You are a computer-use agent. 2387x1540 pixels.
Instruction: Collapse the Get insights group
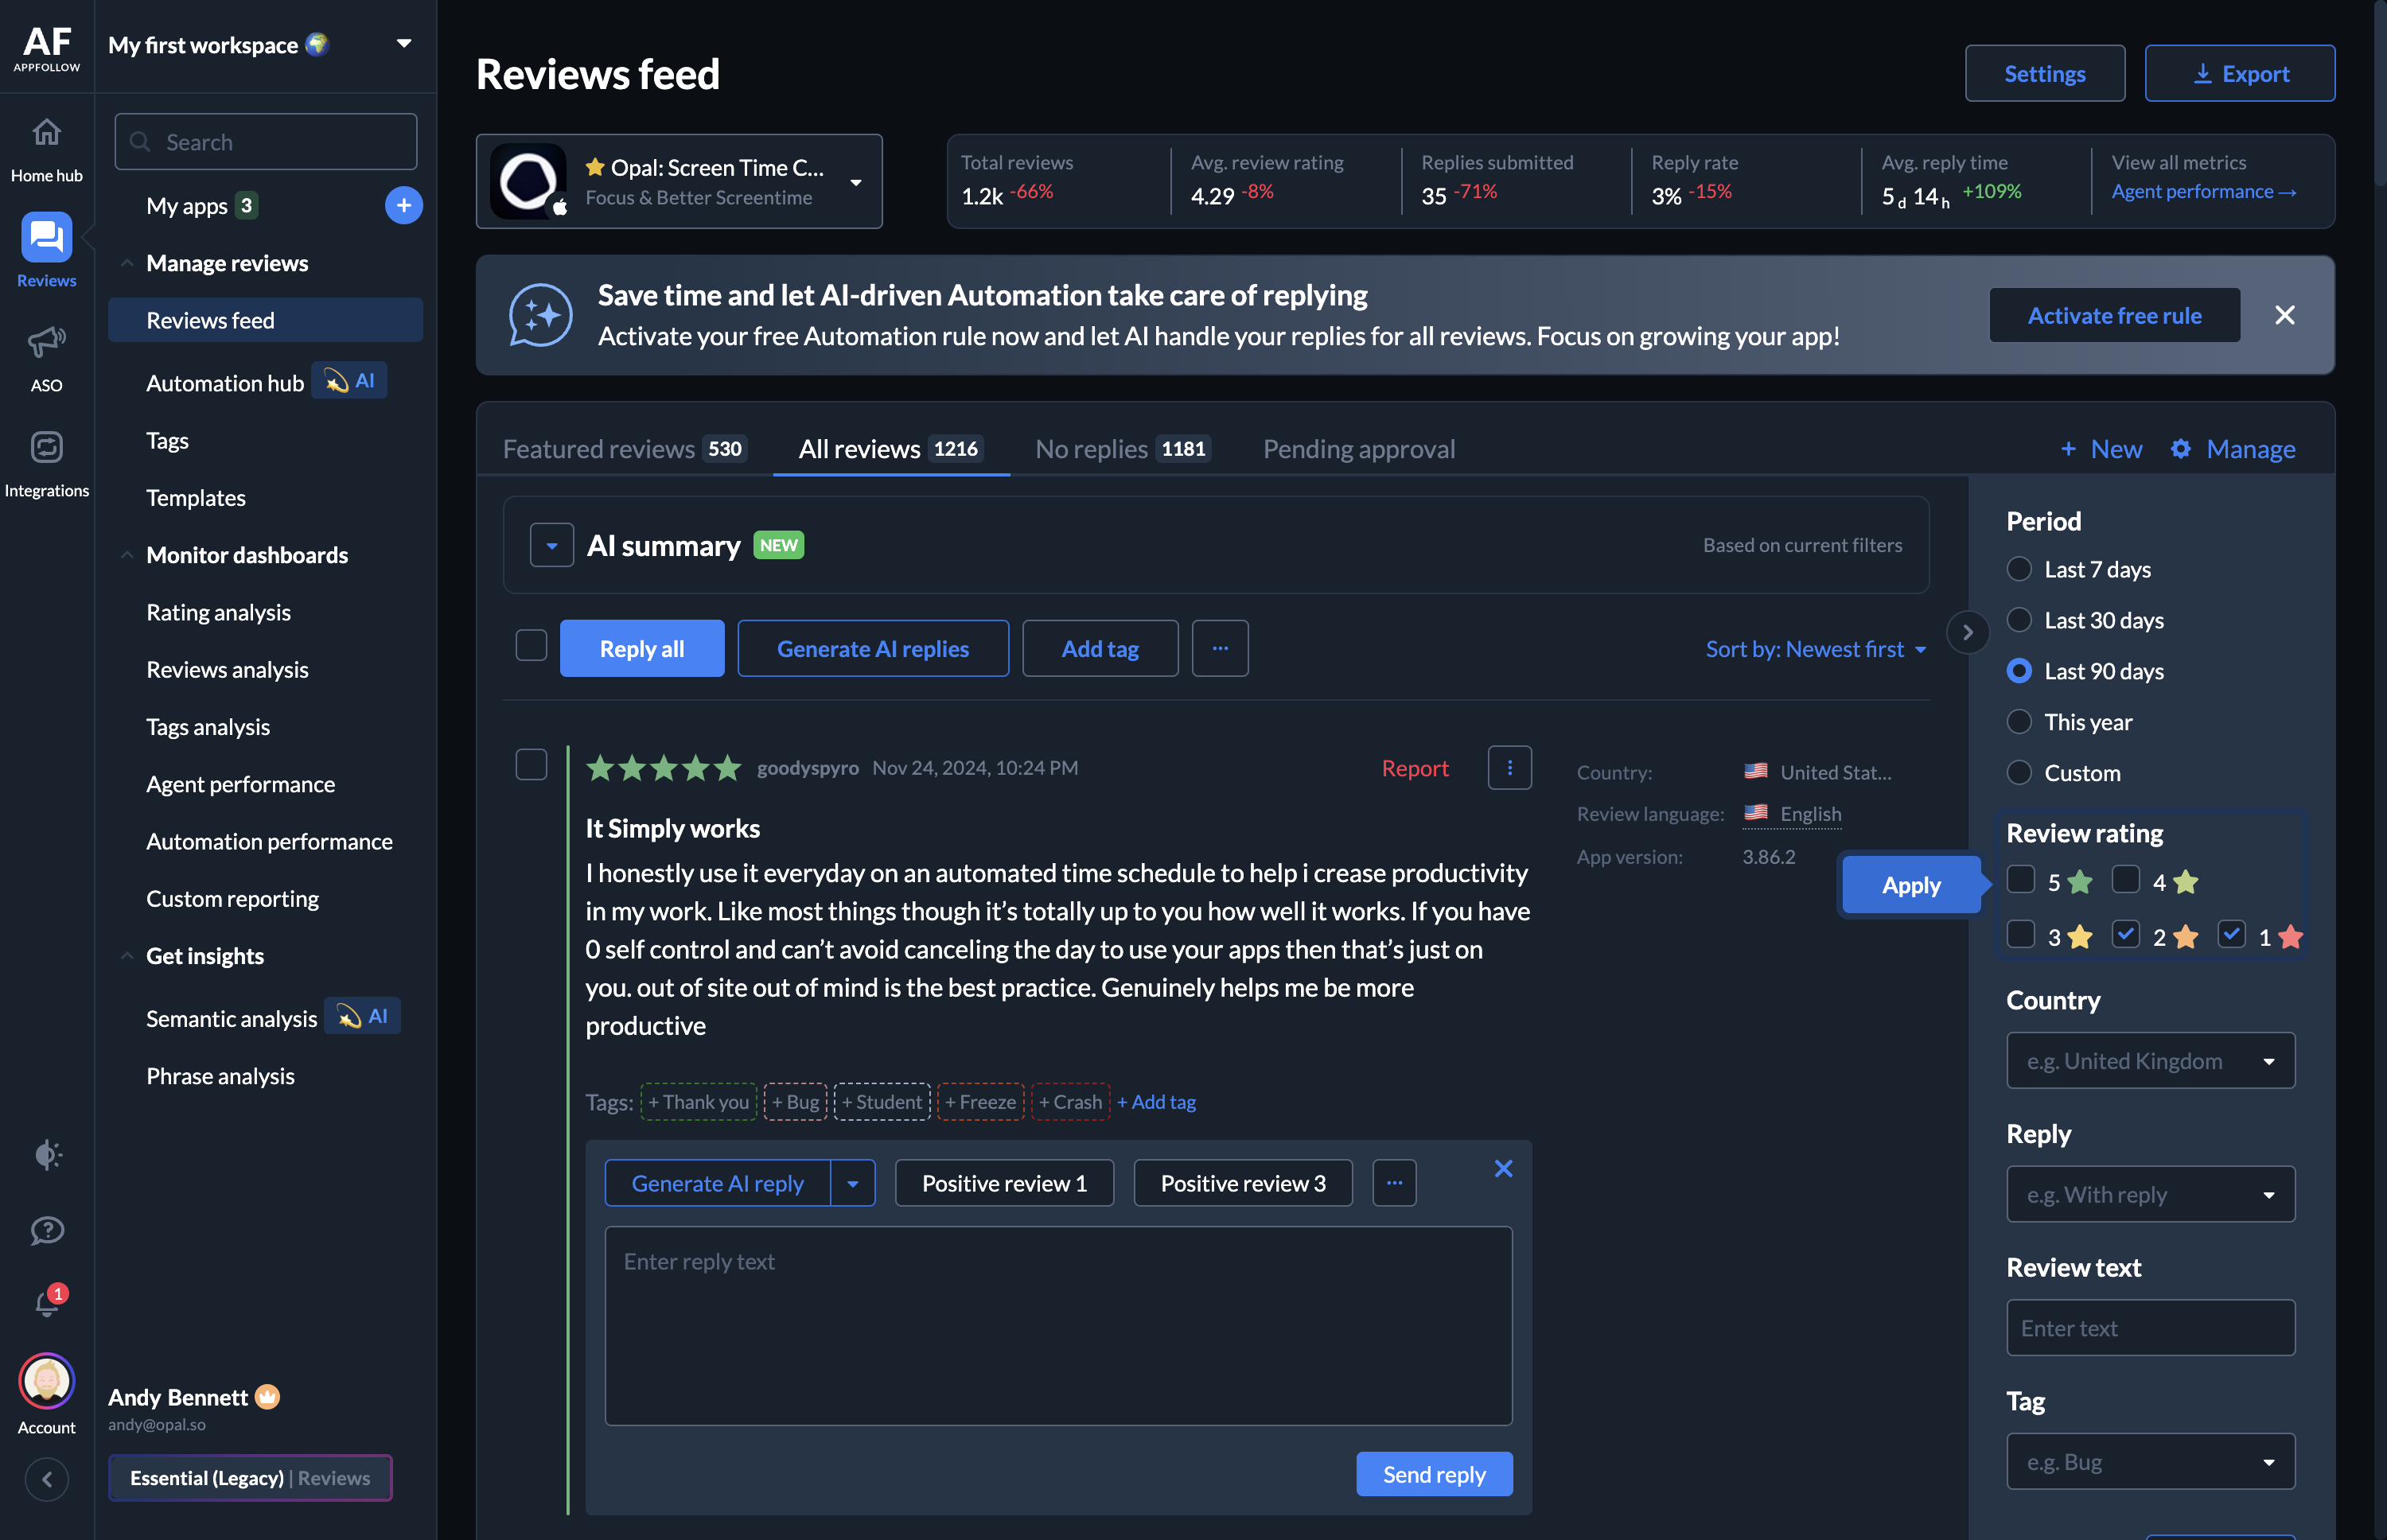[127, 956]
